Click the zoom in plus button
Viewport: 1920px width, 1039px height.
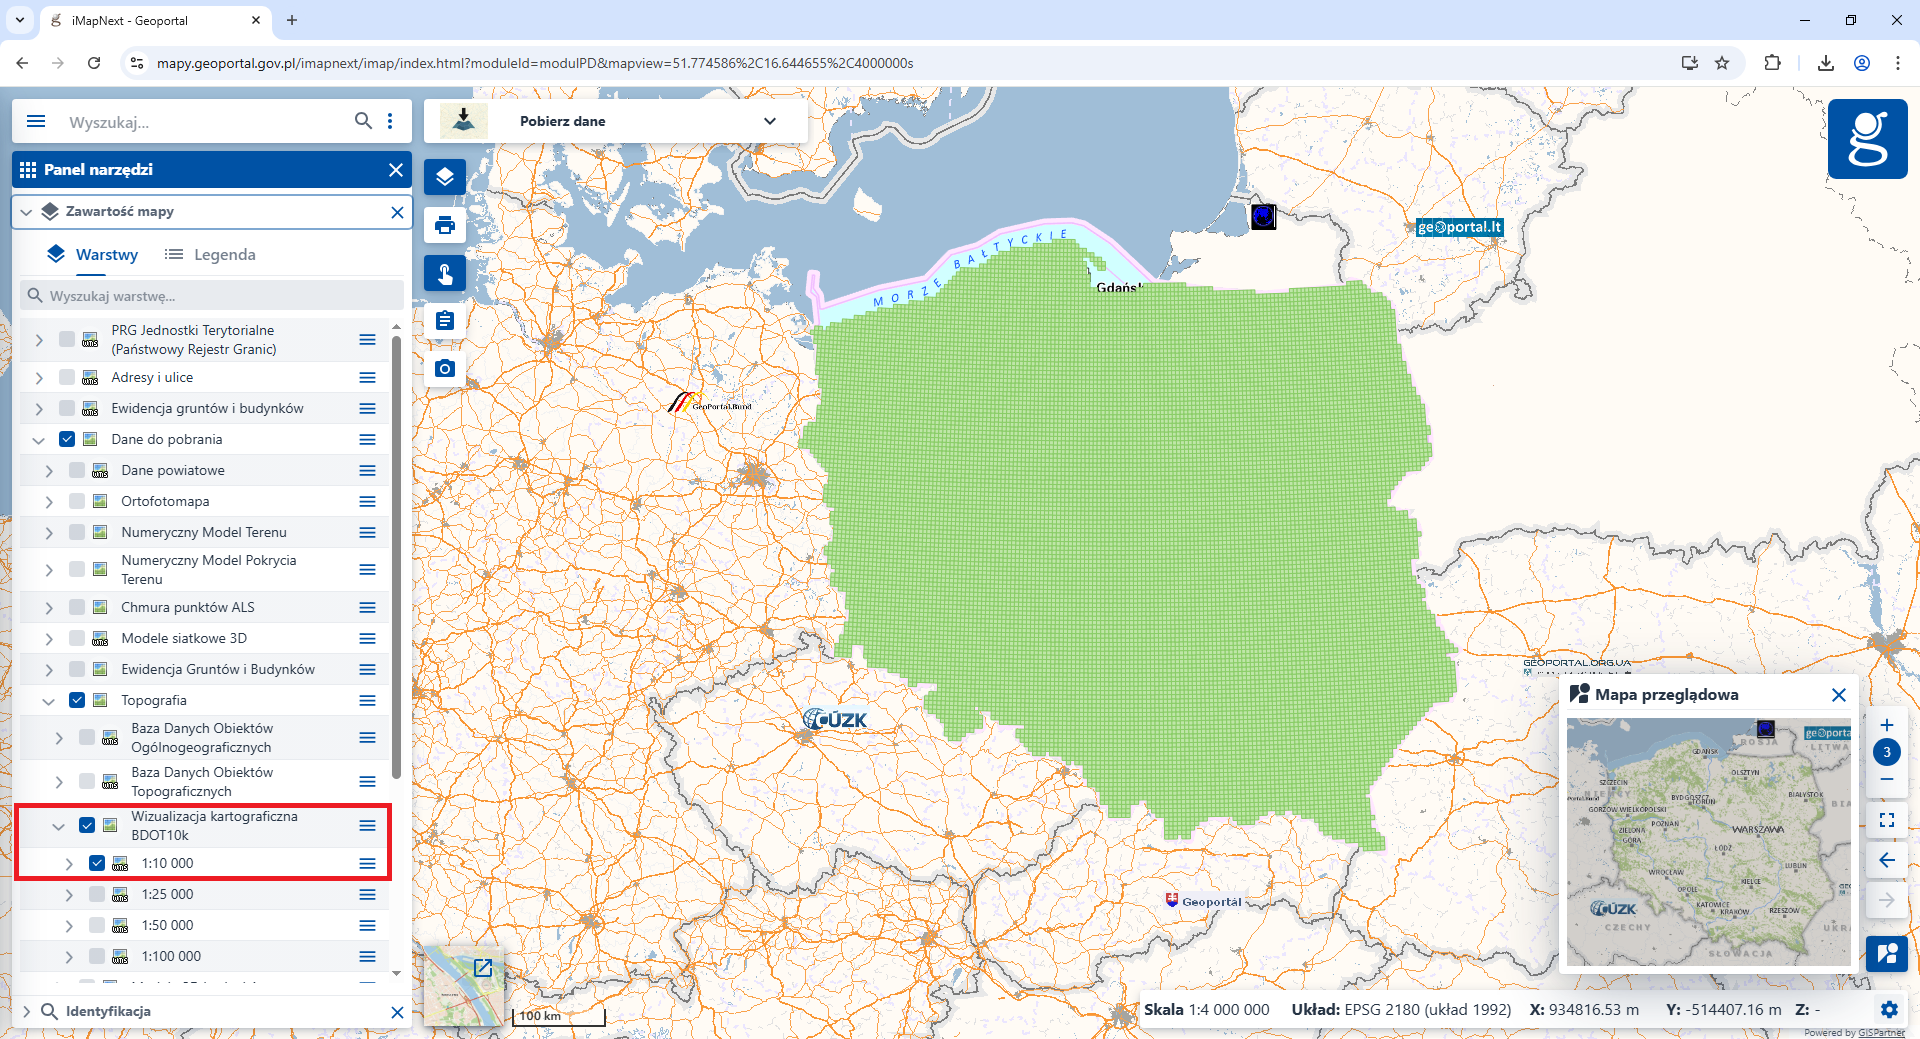coord(1888,725)
